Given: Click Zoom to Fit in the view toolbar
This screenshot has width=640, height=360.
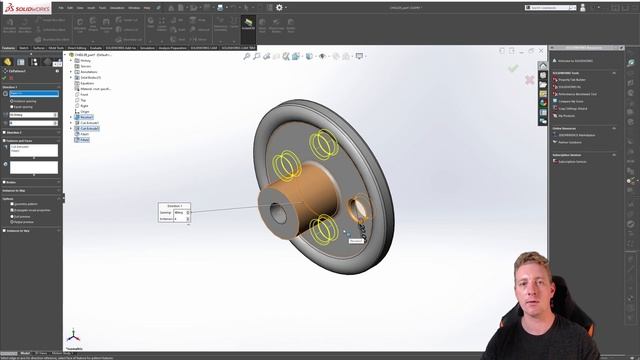Looking at the screenshot, I should (247, 56).
